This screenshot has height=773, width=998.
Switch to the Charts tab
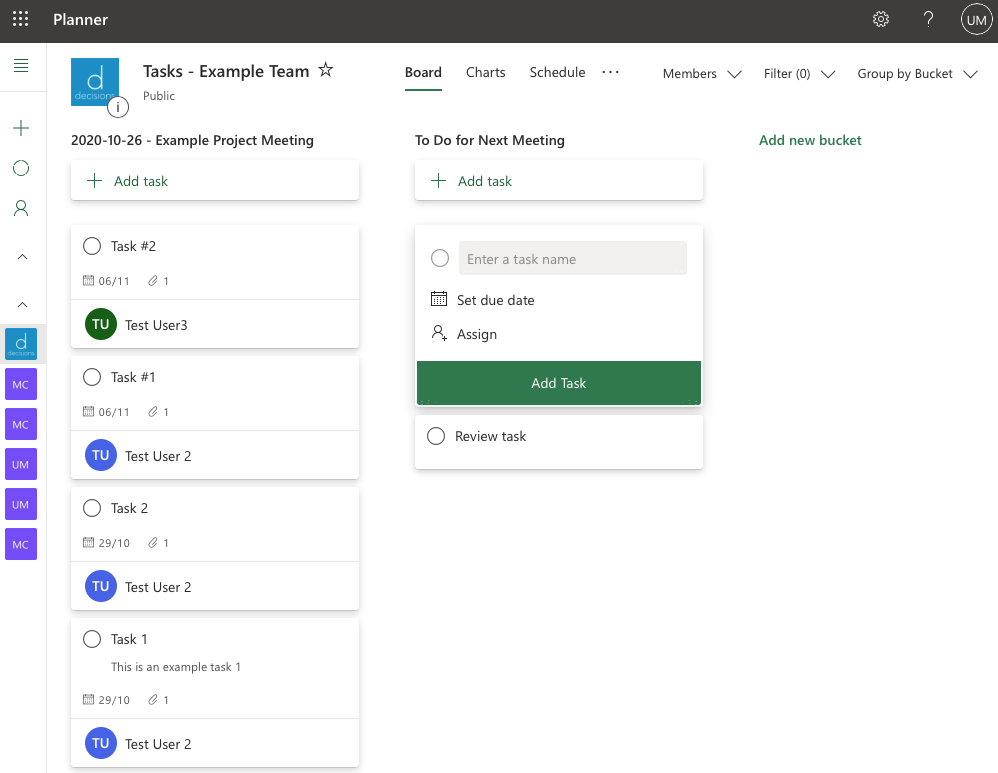tap(486, 73)
